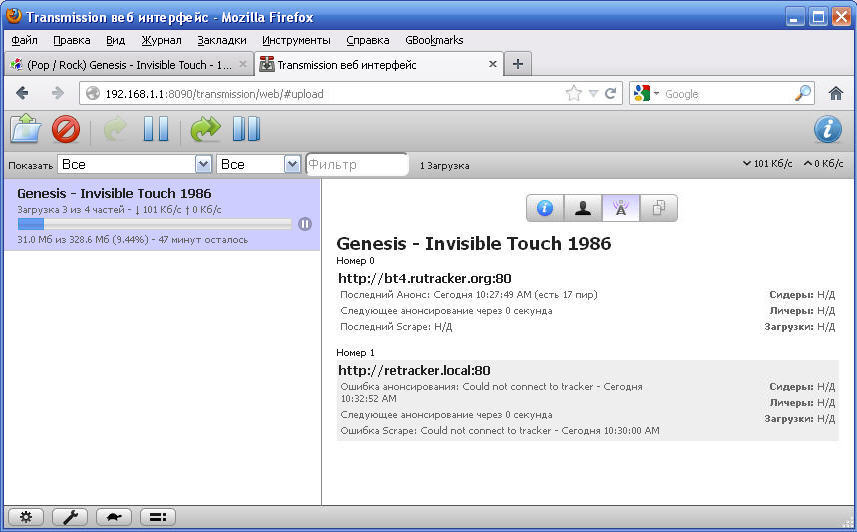Open the state filter dropdown showing Все
Viewport: 857px width, 532px height.
[x=134, y=164]
